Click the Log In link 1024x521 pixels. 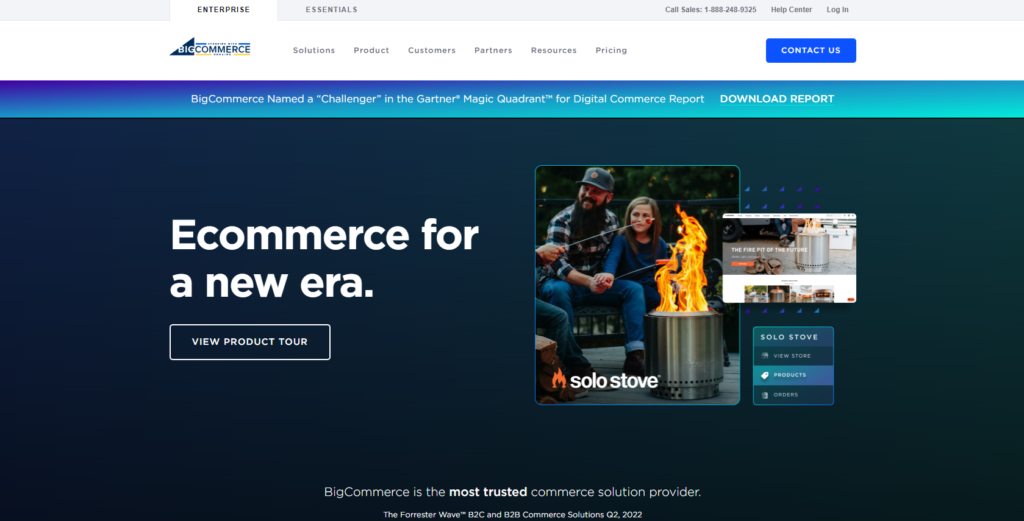(x=837, y=10)
